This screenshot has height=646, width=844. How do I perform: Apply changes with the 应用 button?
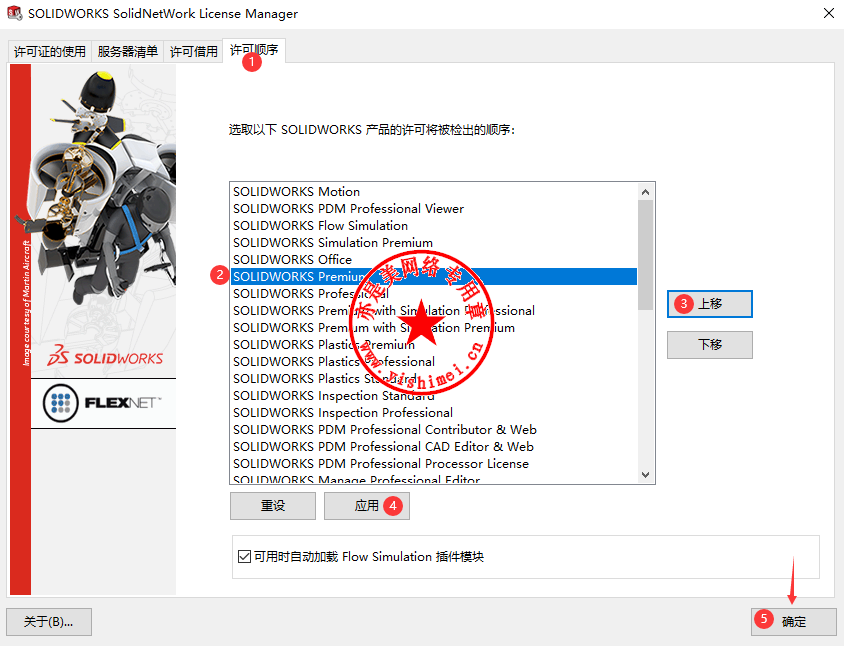367,506
